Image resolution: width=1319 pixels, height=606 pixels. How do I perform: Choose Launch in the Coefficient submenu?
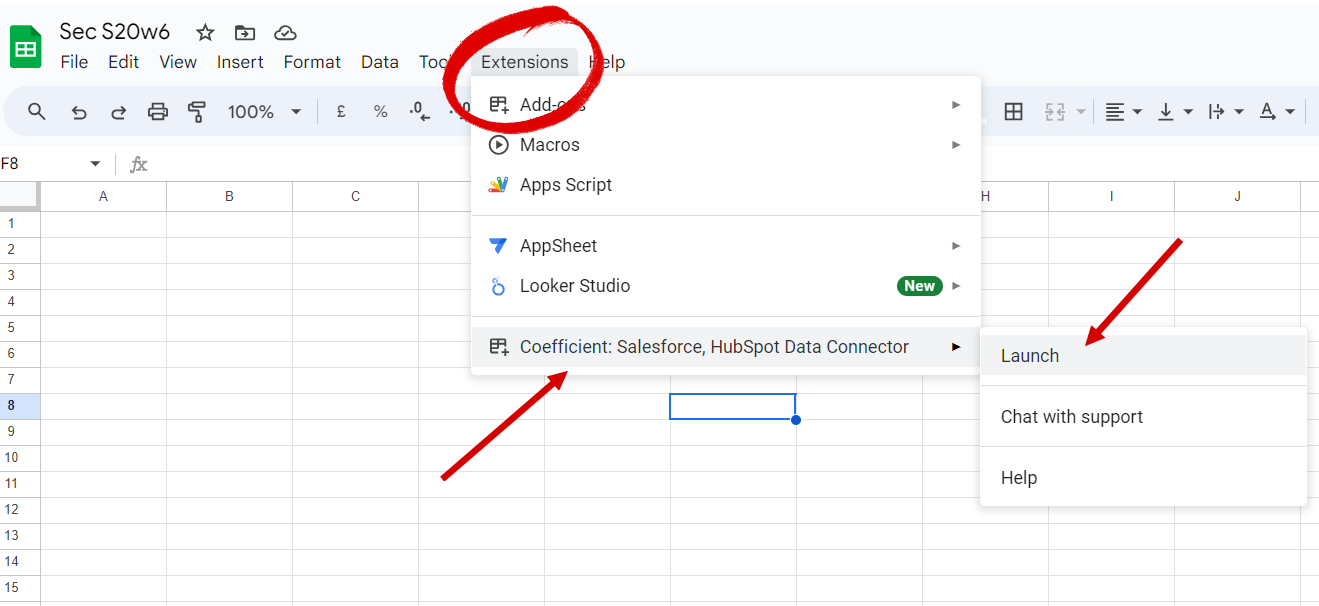click(1030, 356)
